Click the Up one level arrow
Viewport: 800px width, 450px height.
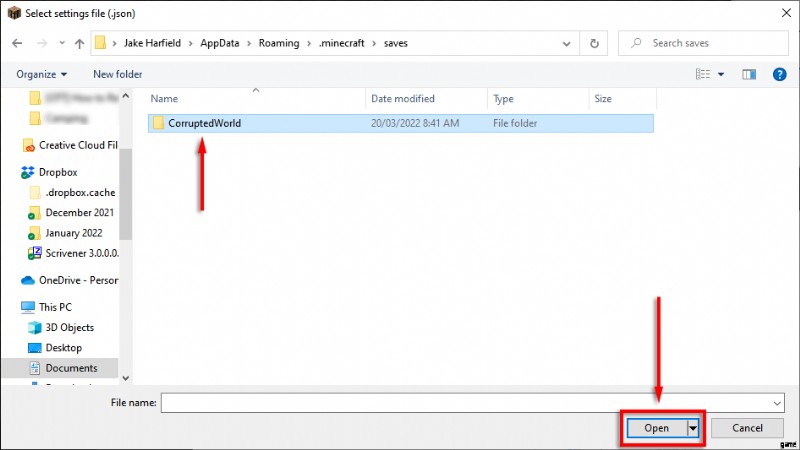[76, 44]
